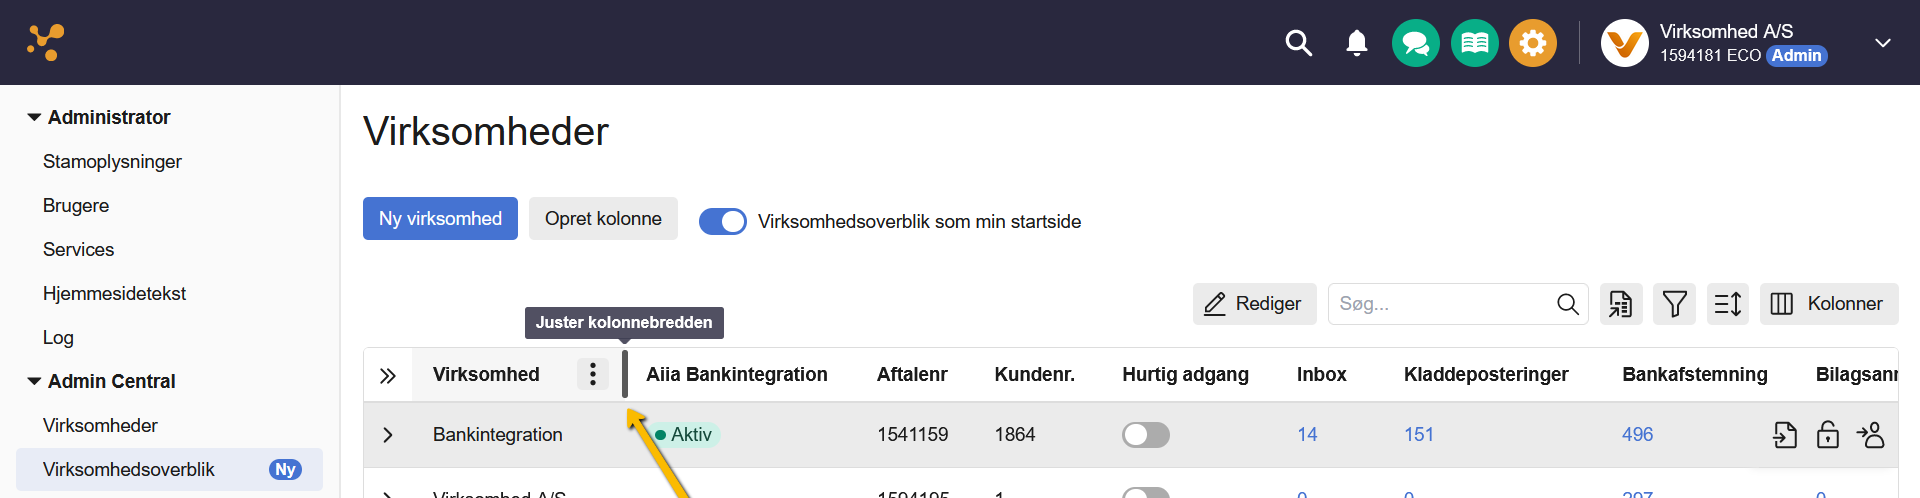Go to Brugere in the sidebar
The image size is (1920, 498).
pyautogui.click(x=76, y=205)
